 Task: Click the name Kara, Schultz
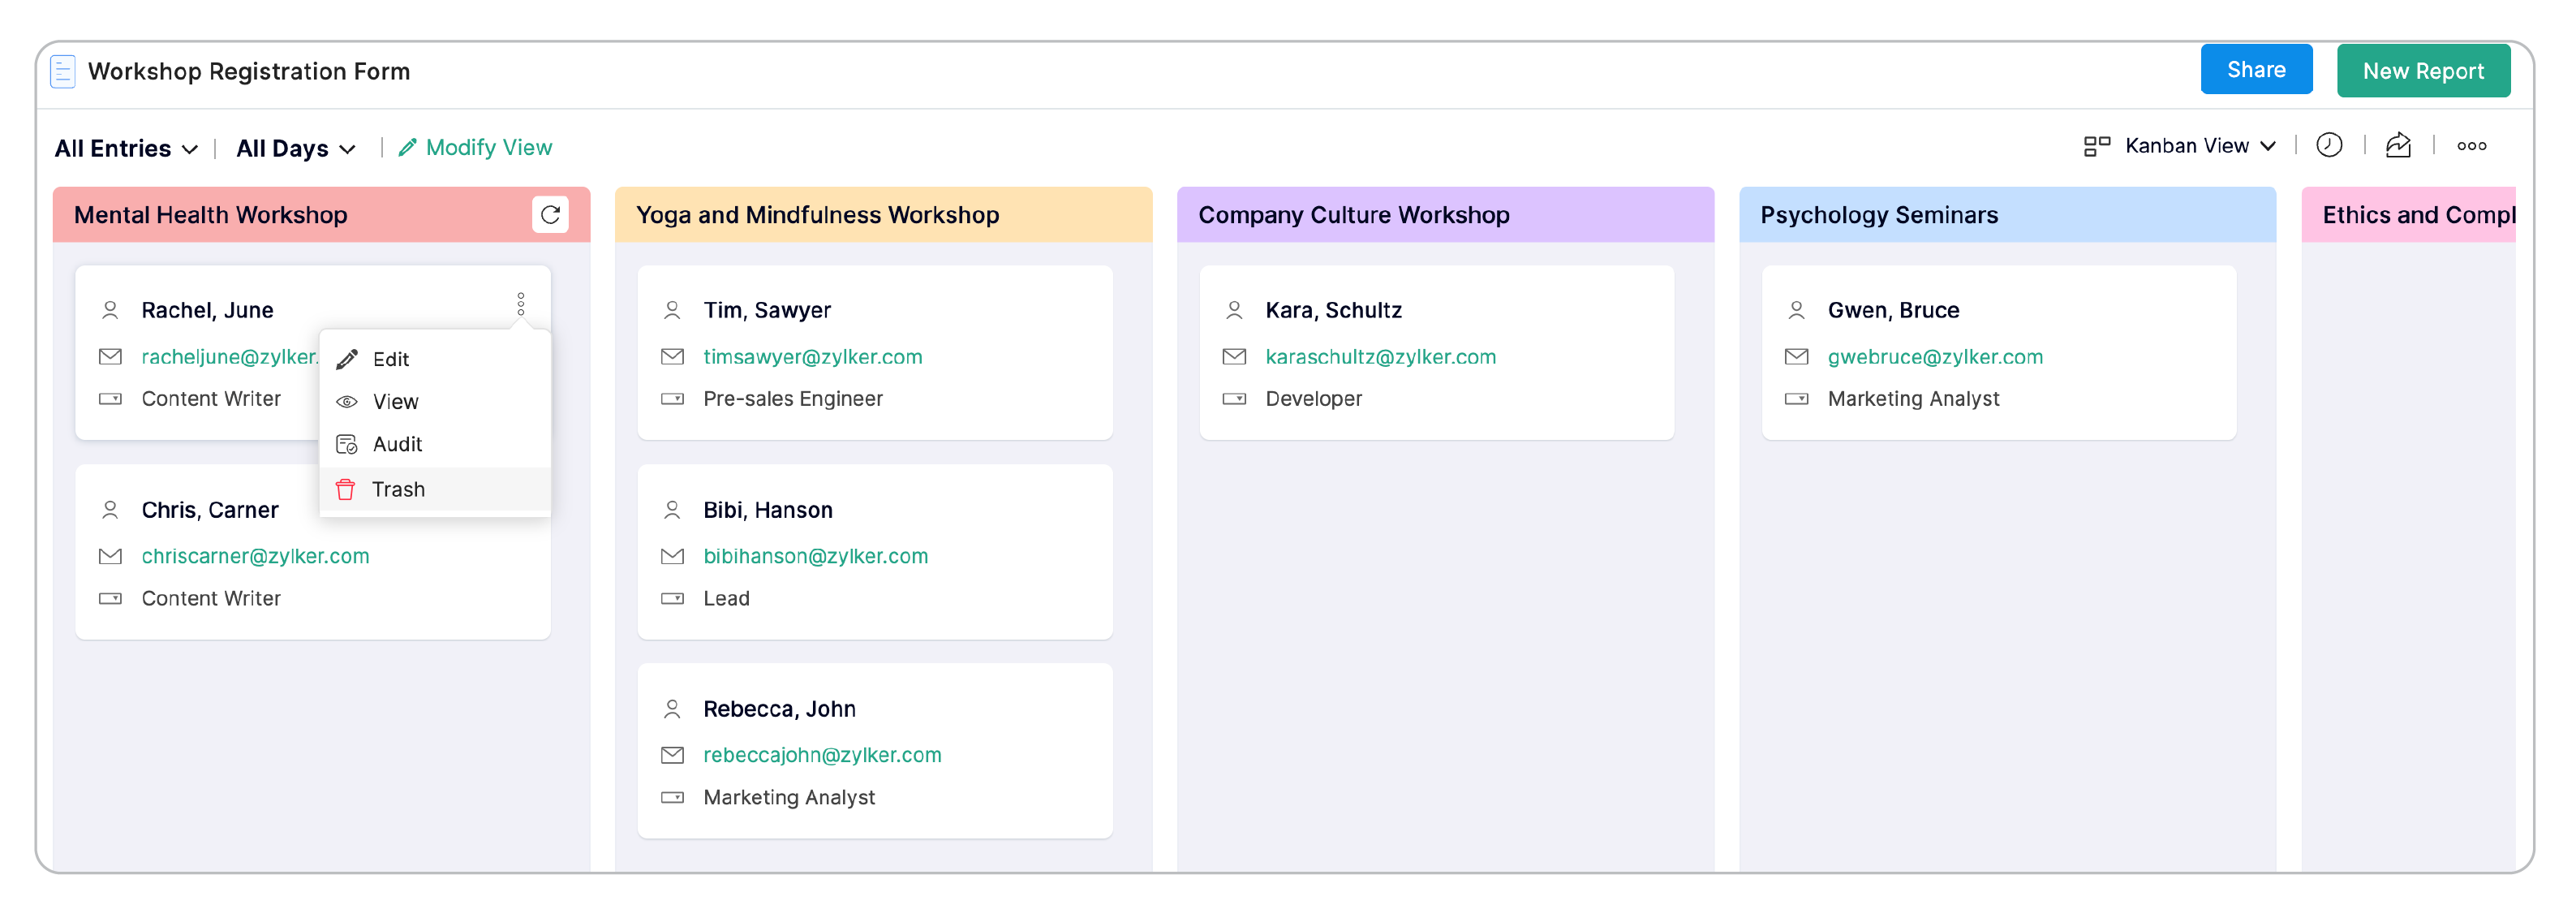click(x=1333, y=310)
